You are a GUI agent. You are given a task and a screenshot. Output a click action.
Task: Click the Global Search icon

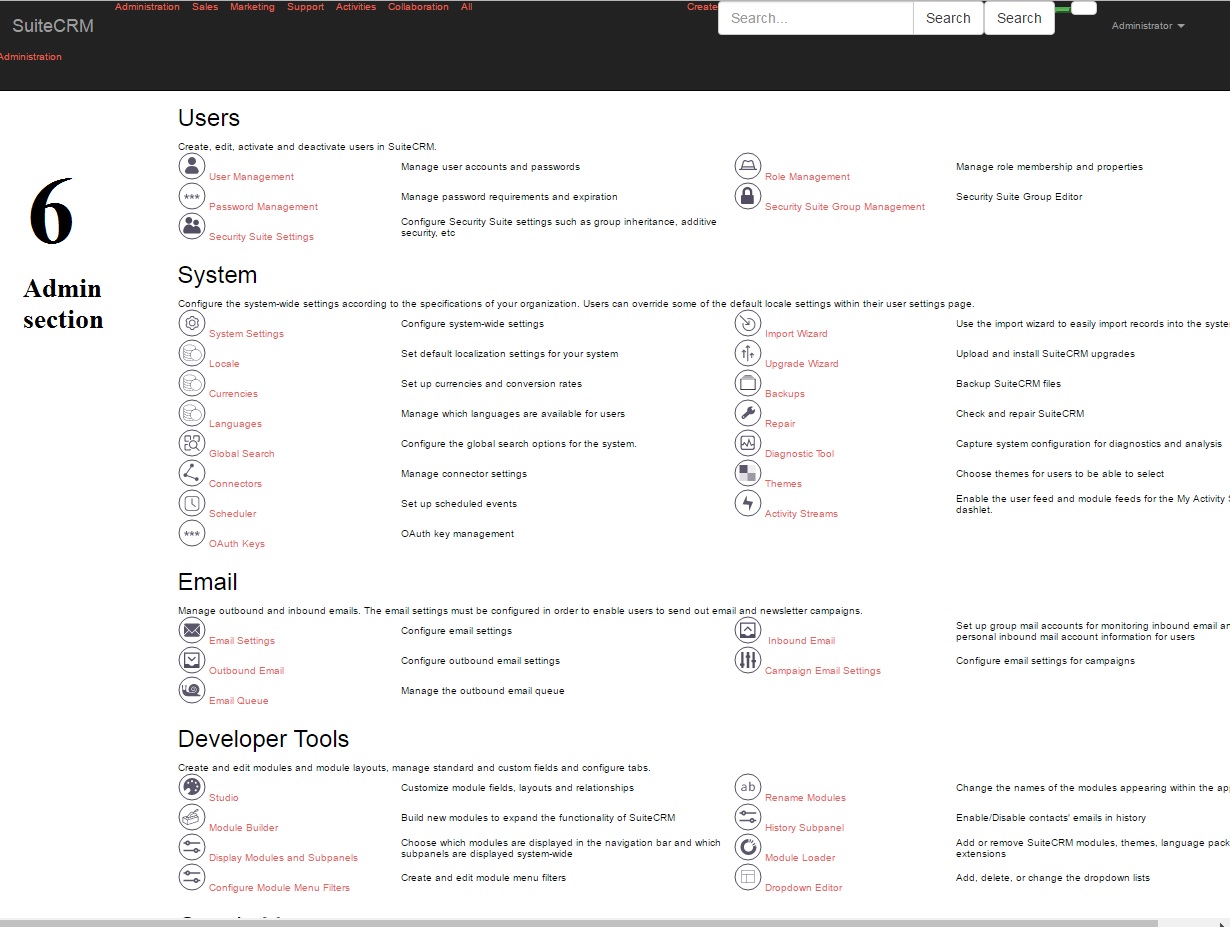[x=192, y=443]
